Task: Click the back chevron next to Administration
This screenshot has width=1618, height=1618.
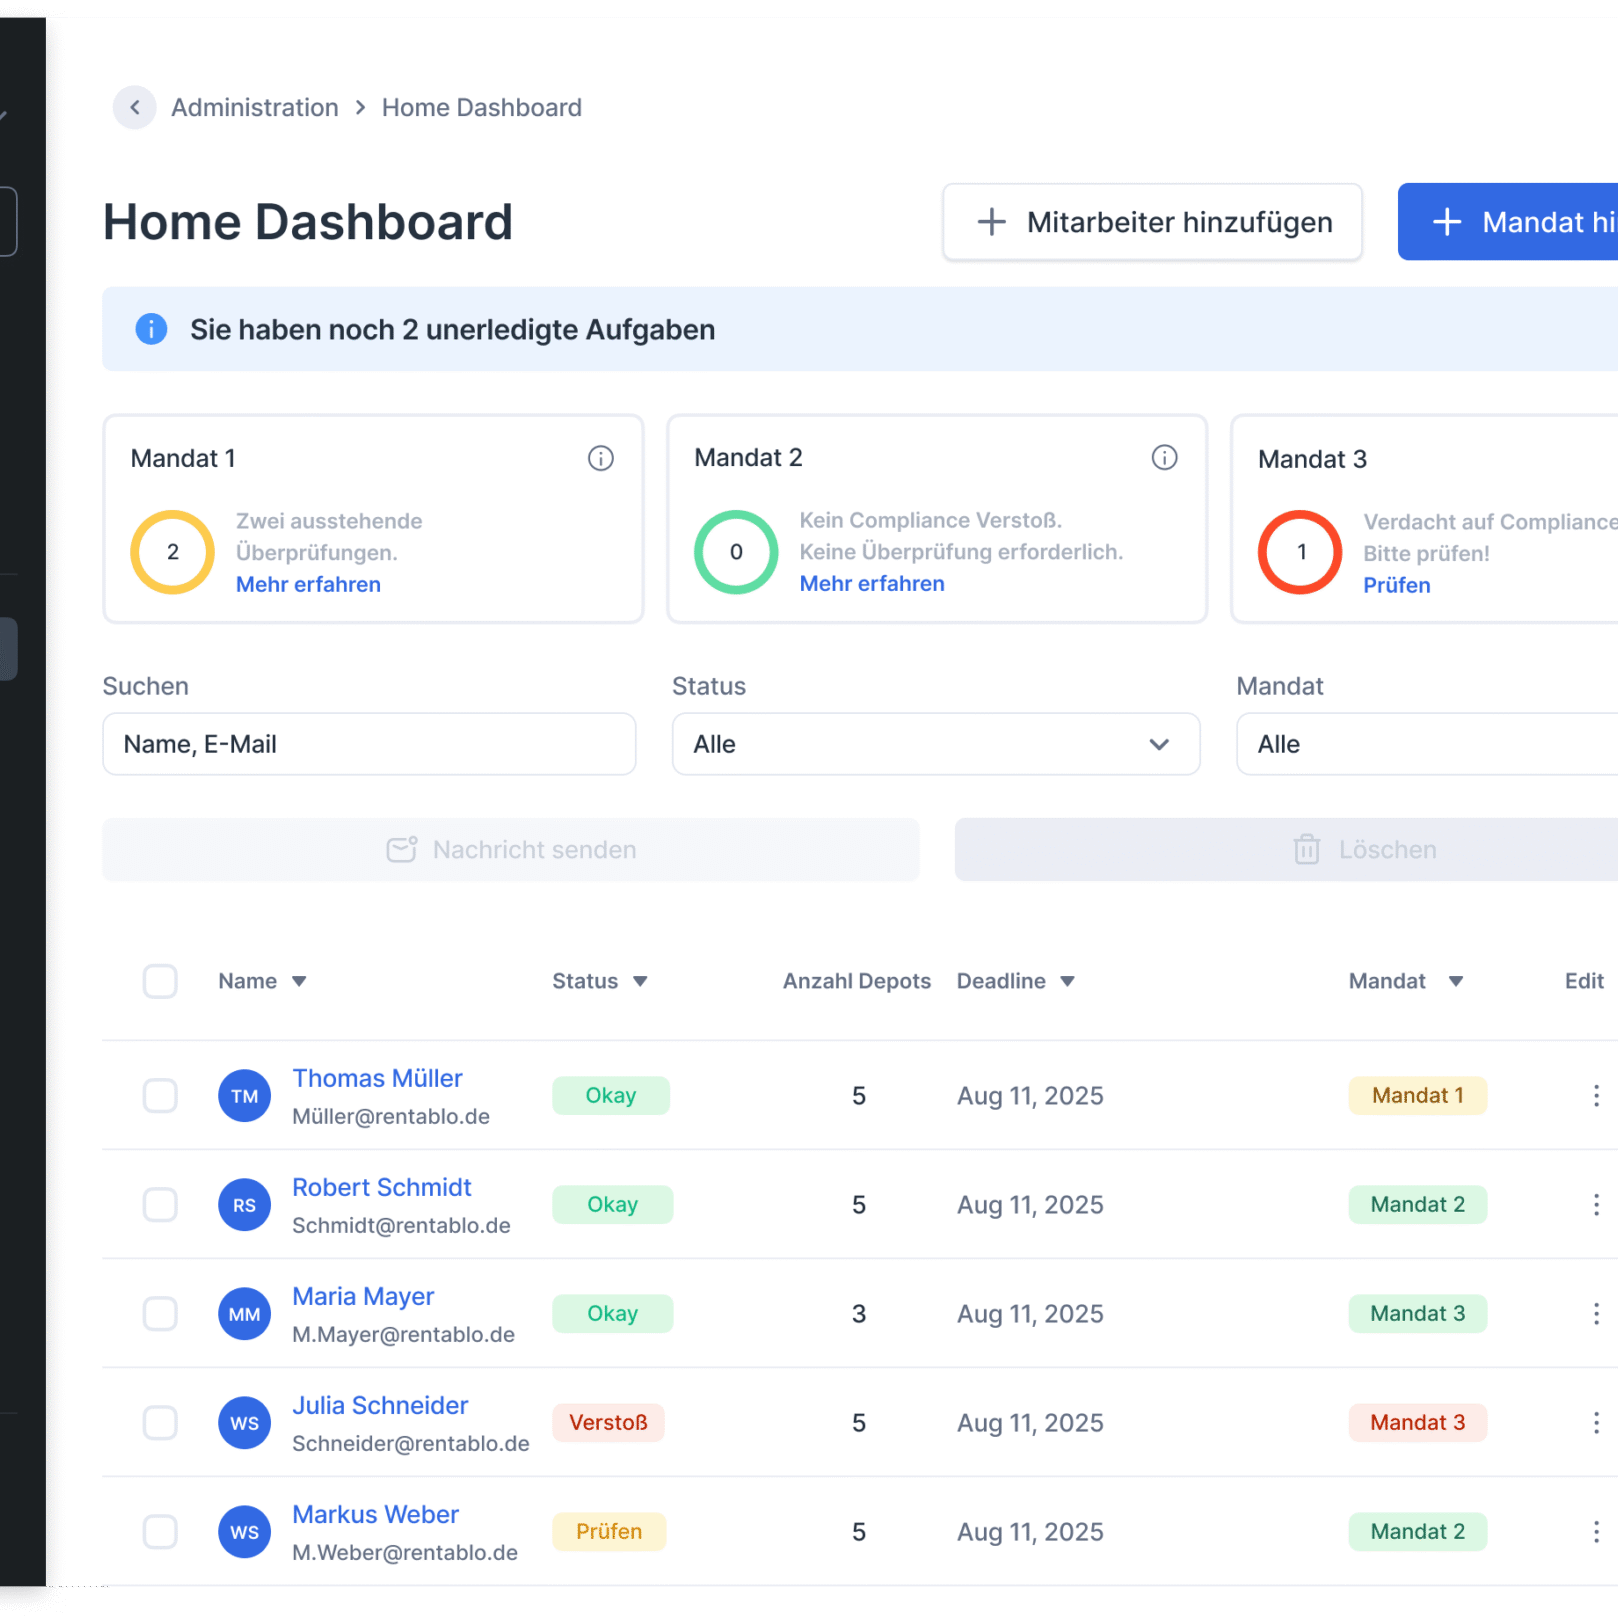Action: [x=135, y=107]
